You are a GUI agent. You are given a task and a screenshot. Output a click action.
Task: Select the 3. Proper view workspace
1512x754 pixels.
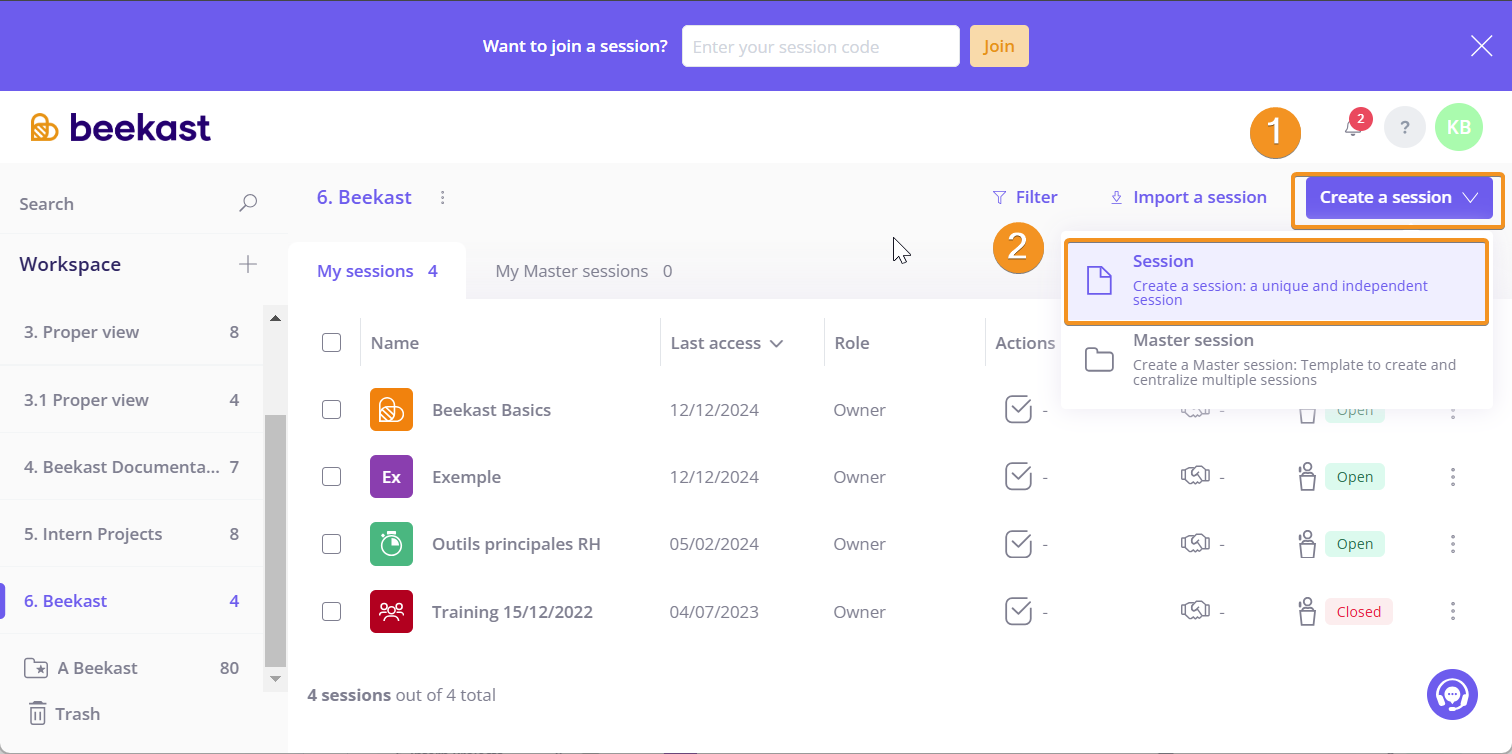click(131, 332)
